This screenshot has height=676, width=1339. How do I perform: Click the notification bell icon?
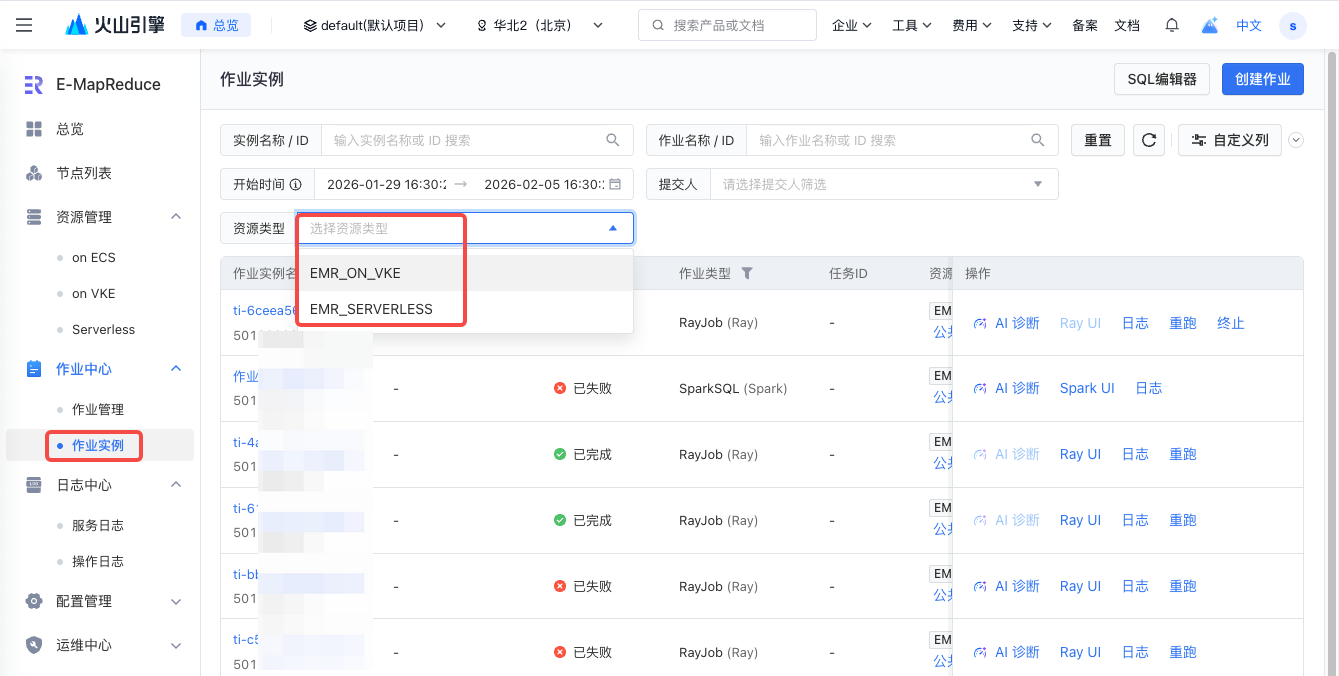click(x=1172, y=25)
